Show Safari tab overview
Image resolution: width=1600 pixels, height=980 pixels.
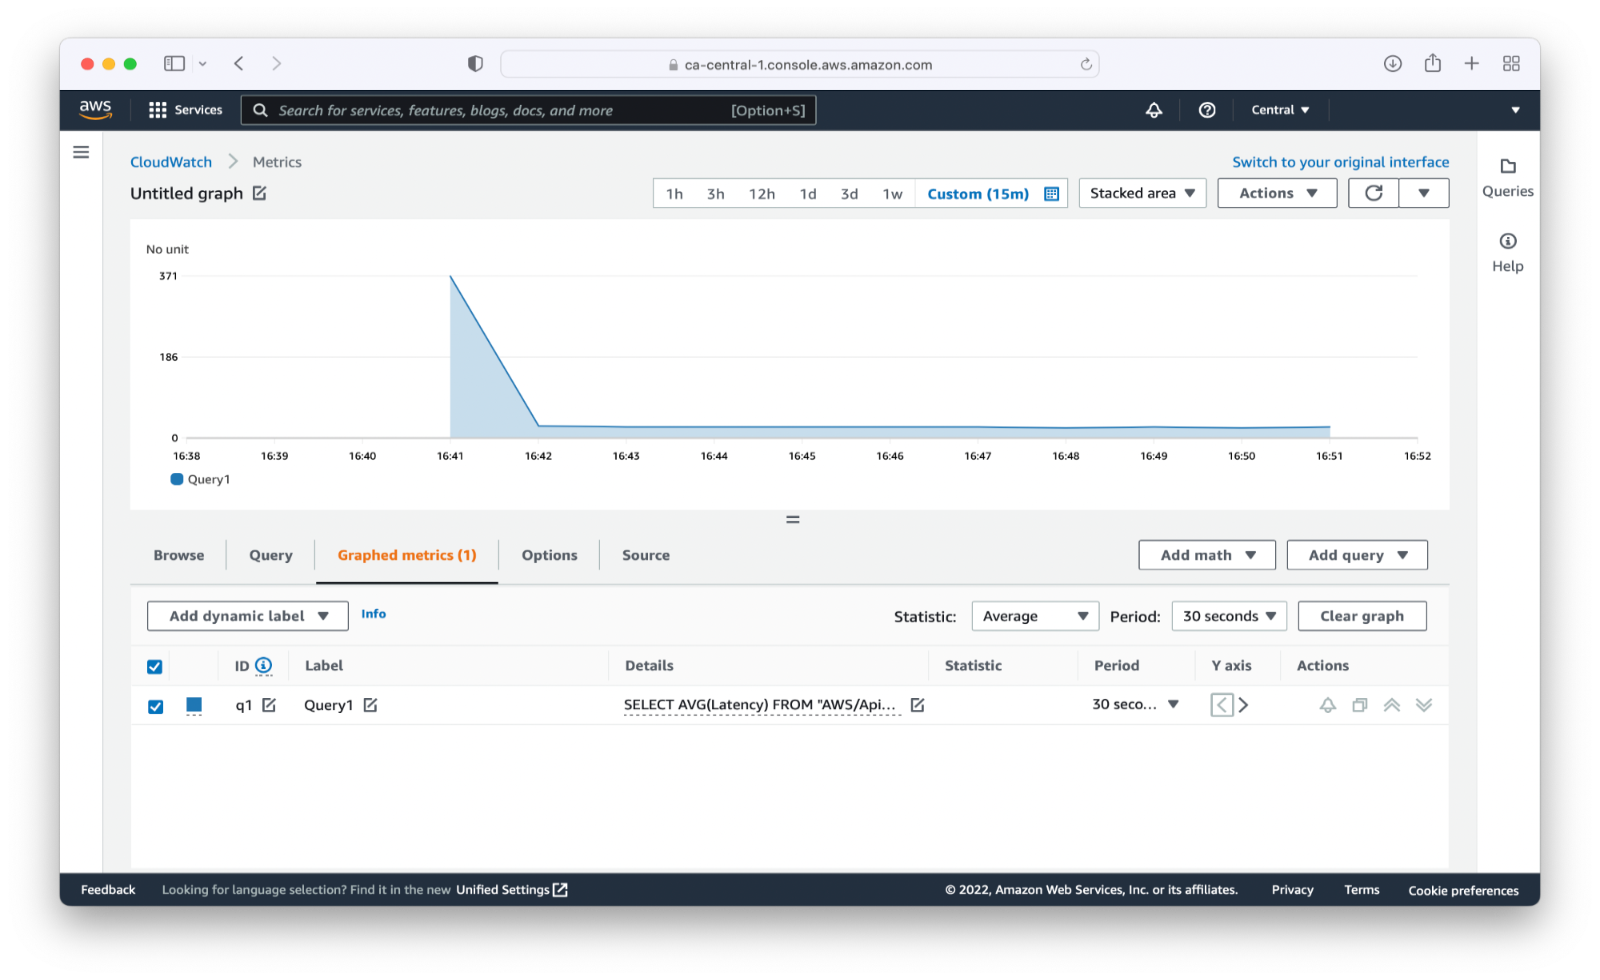coord(1511,63)
